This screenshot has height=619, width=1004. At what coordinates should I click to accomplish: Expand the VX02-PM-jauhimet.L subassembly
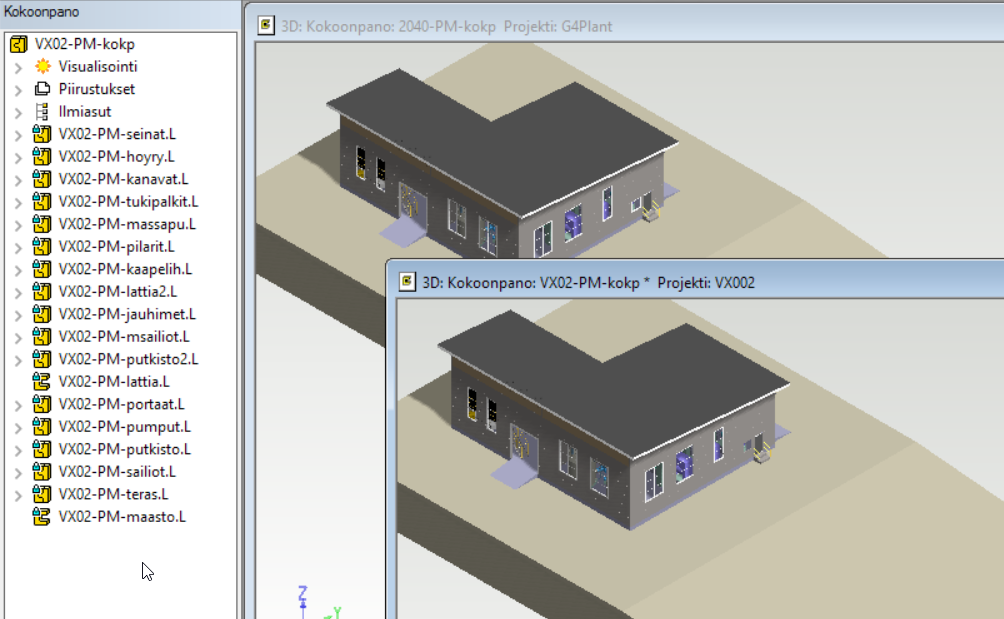[x=18, y=315]
